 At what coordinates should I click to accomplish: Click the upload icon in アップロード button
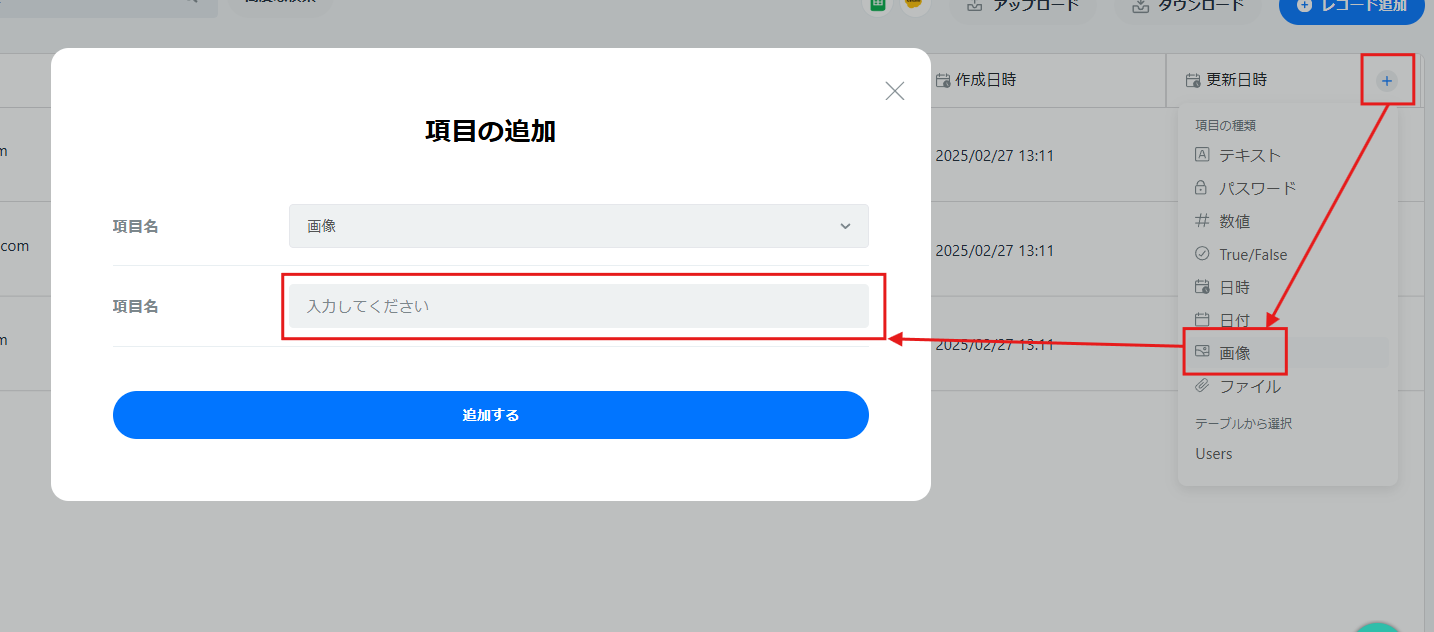click(974, 6)
